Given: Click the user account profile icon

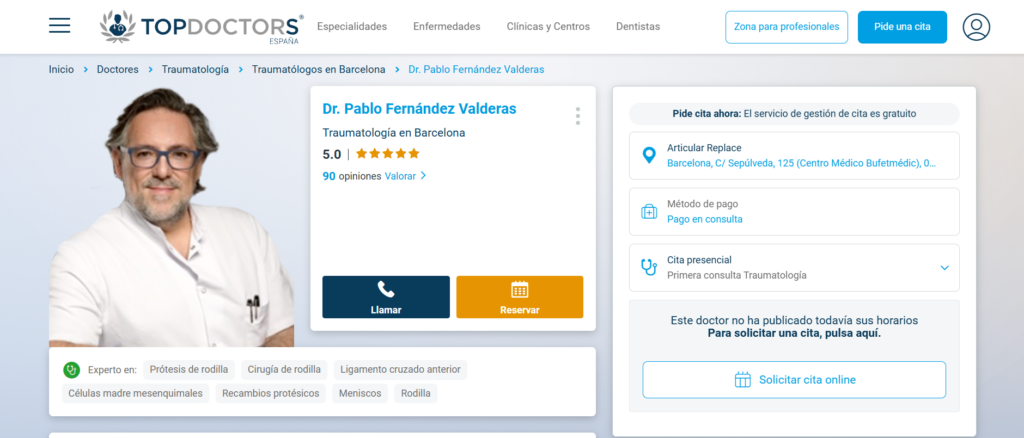Looking at the screenshot, I should tap(976, 27).
